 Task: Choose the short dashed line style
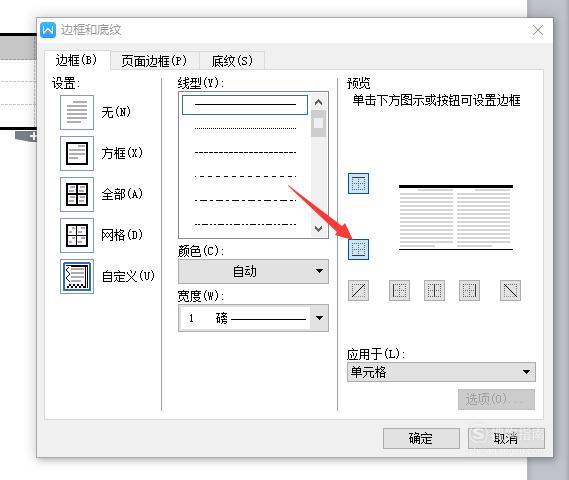(x=245, y=152)
